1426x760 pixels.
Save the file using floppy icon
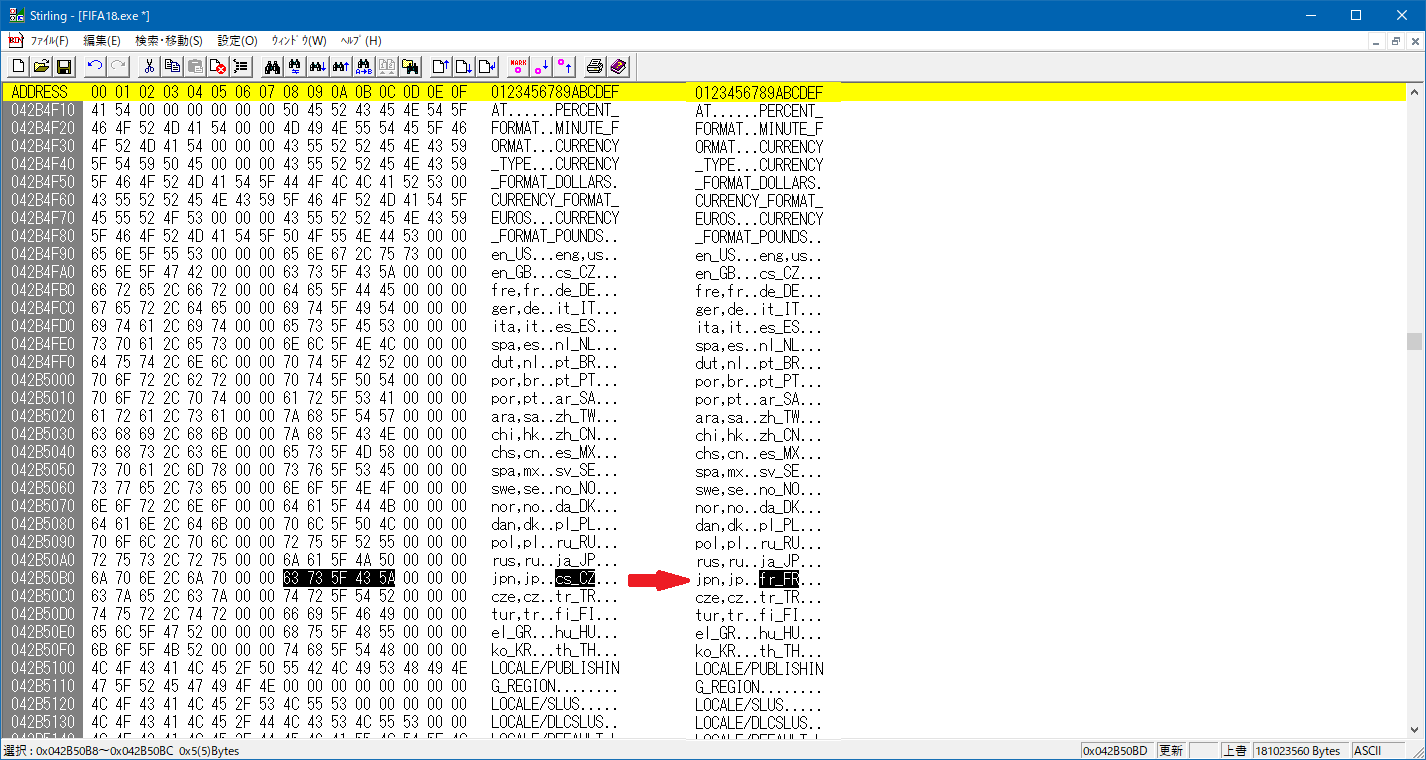[x=63, y=67]
